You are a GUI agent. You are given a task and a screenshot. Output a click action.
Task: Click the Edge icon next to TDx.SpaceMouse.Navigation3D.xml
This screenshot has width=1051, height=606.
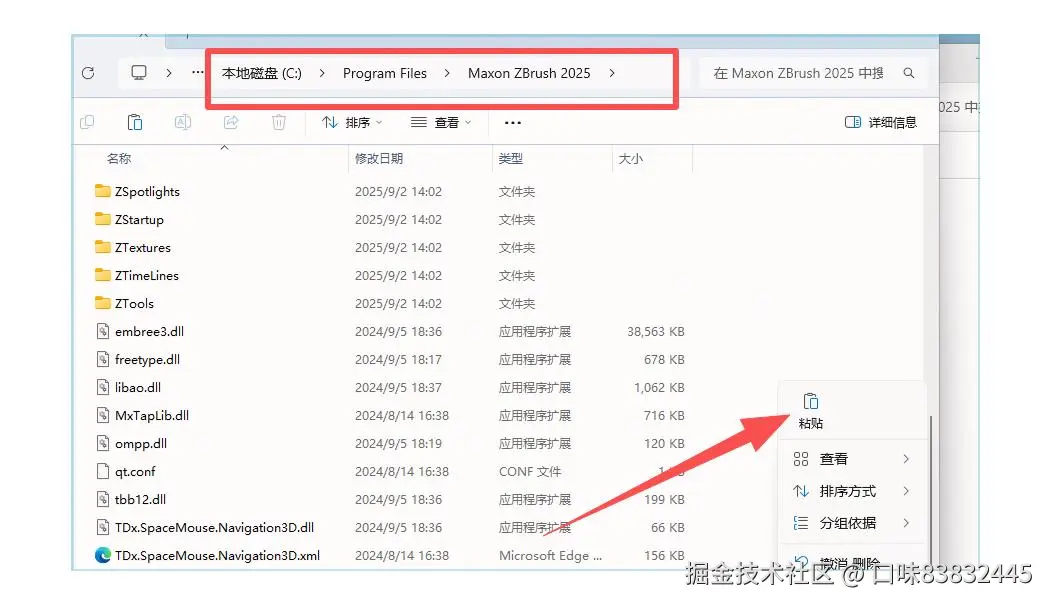click(x=105, y=555)
